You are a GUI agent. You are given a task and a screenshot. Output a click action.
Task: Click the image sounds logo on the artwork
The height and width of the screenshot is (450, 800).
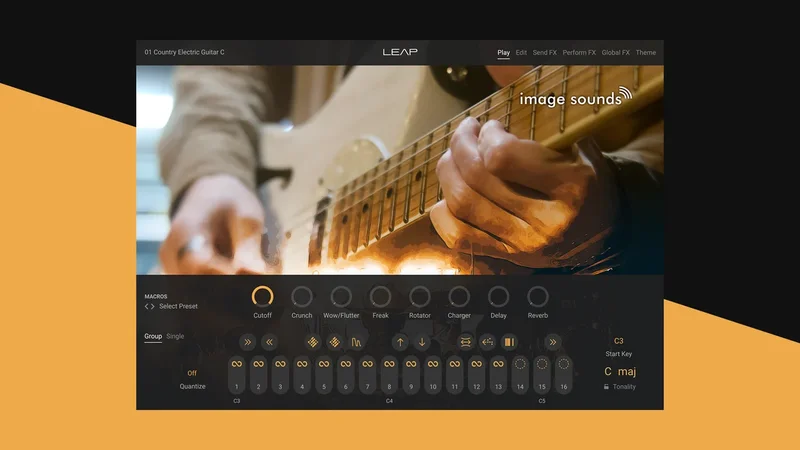pyautogui.click(x=576, y=97)
